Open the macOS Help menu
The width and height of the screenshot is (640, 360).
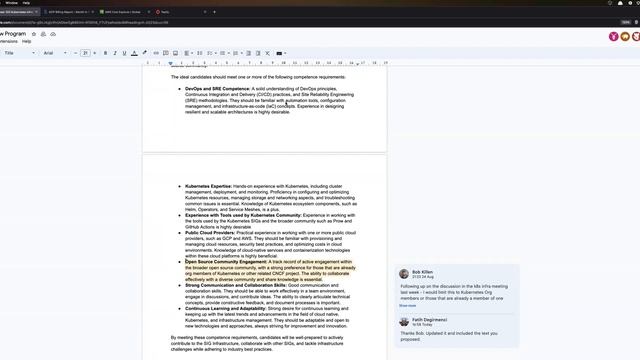26,3
